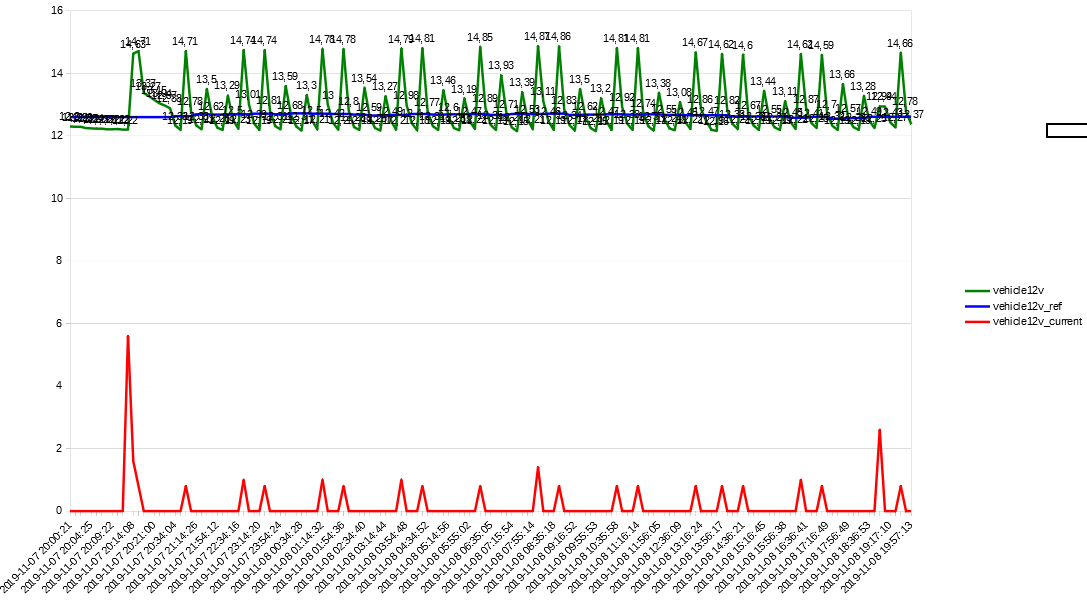Viewport: 1087px width, 604px height.
Task: Click the 13,93 data label
Action: click(501, 66)
